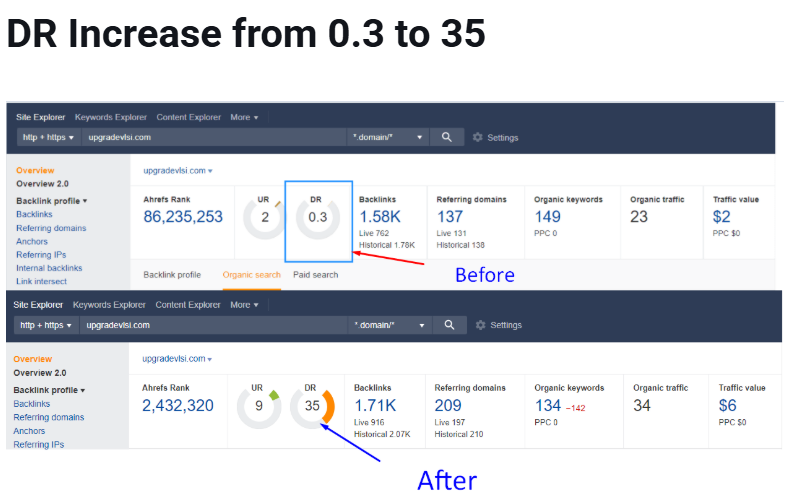
Task: Click the Backlinks value 1.71K
Action: click(x=375, y=406)
